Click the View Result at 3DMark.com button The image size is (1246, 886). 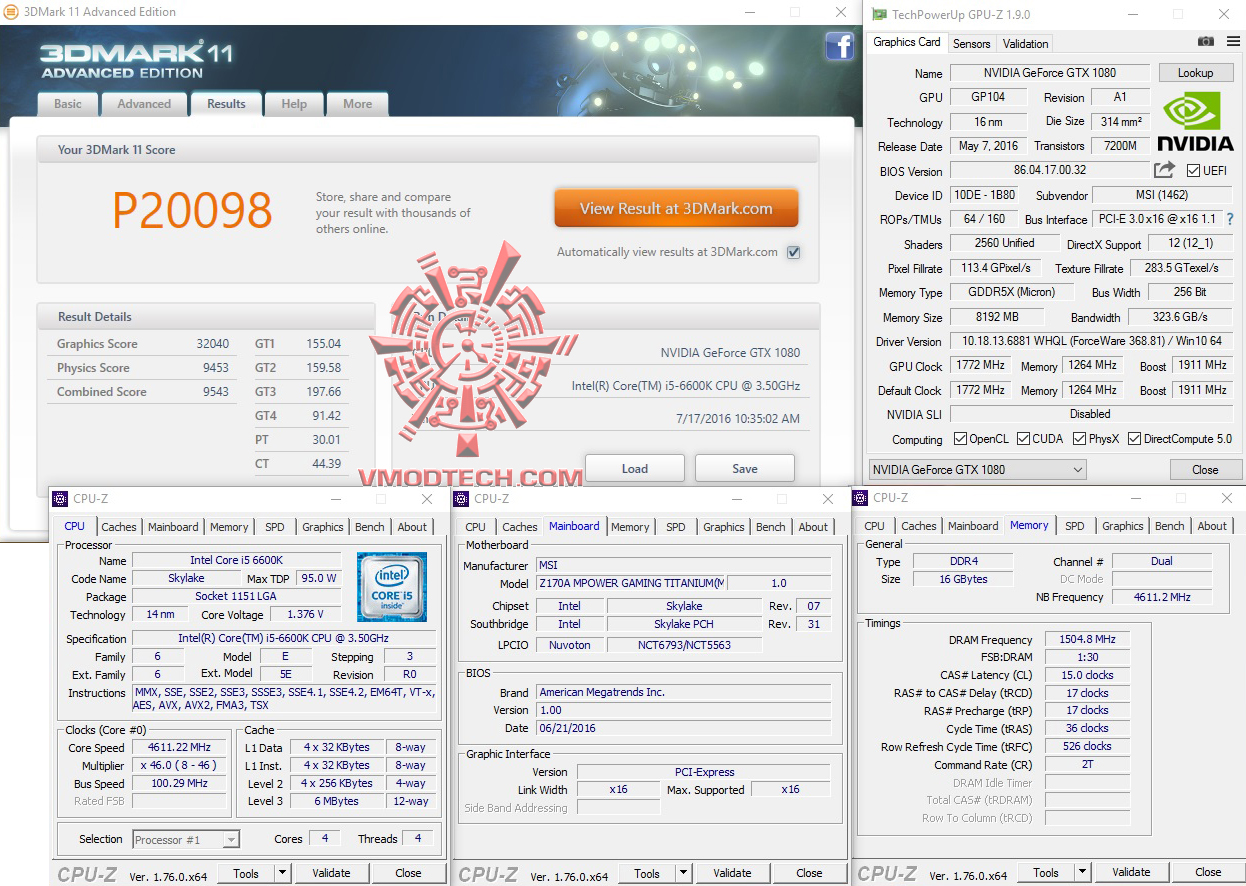tap(676, 207)
